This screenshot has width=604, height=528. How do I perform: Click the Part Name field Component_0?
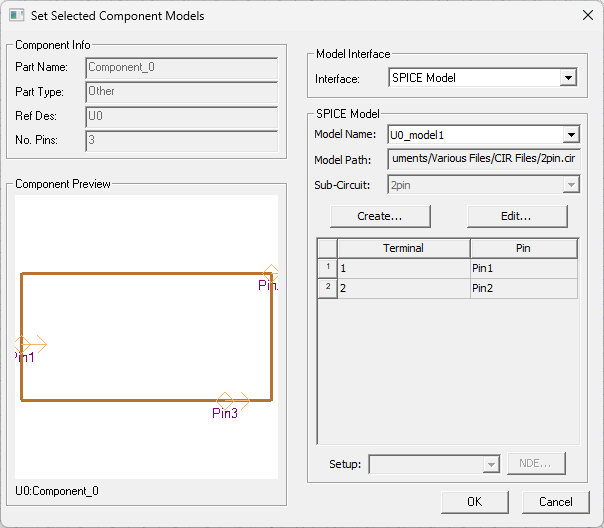[181, 68]
